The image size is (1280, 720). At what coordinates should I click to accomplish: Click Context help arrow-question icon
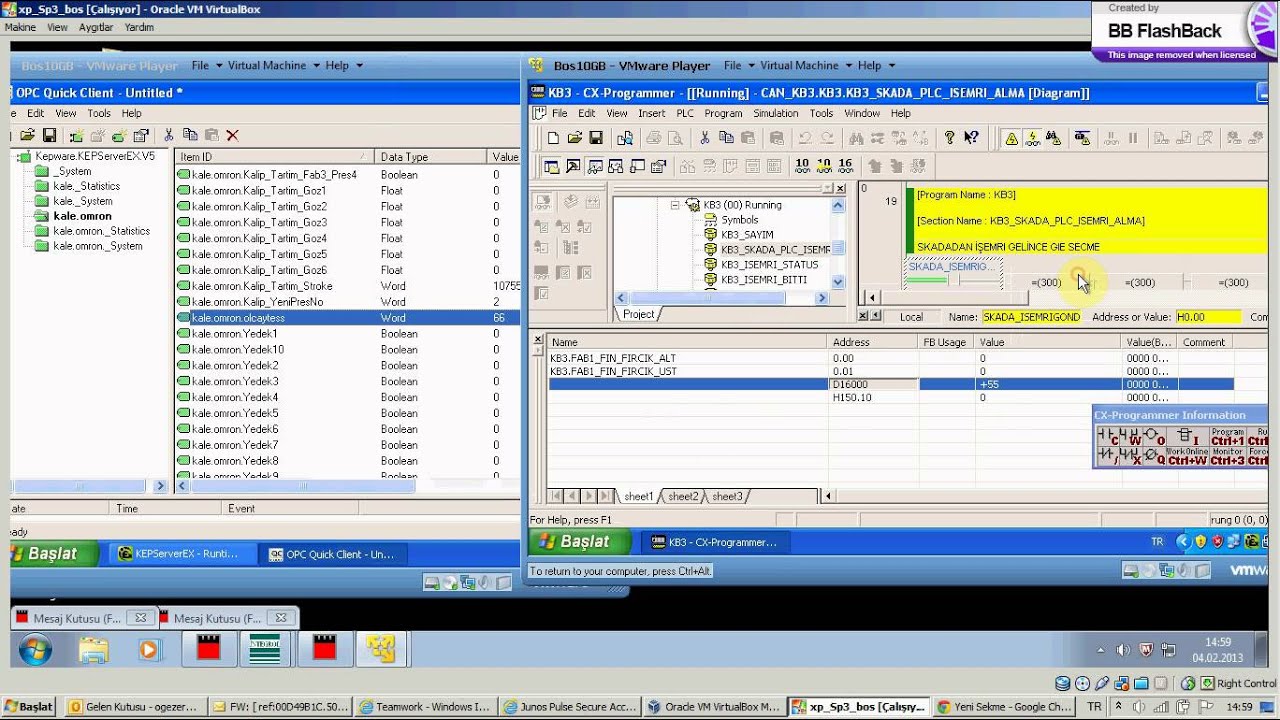(971, 138)
